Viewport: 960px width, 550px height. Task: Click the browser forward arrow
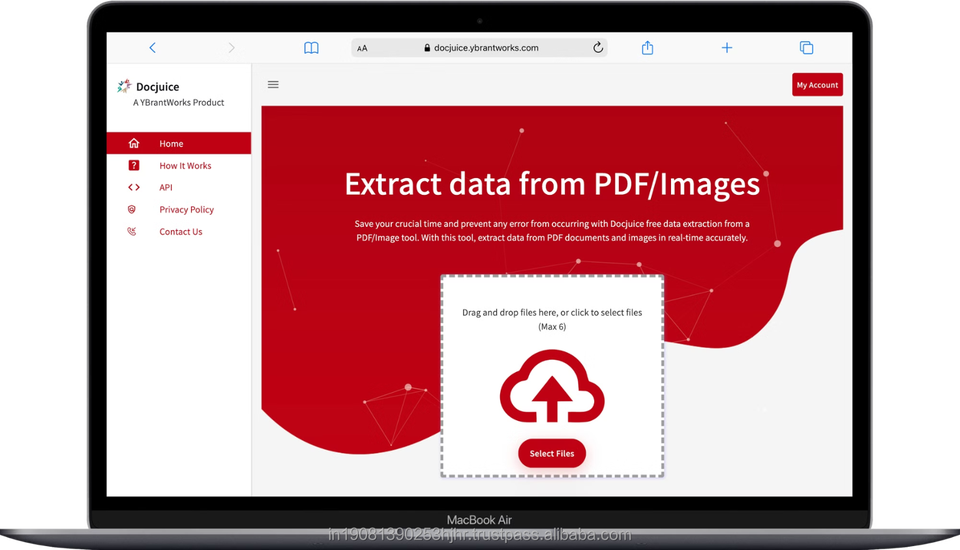(x=231, y=48)
